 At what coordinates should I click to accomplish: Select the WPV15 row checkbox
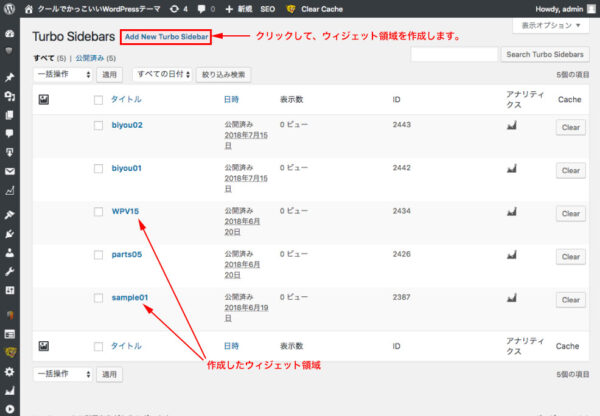click(x=98, y=212)
